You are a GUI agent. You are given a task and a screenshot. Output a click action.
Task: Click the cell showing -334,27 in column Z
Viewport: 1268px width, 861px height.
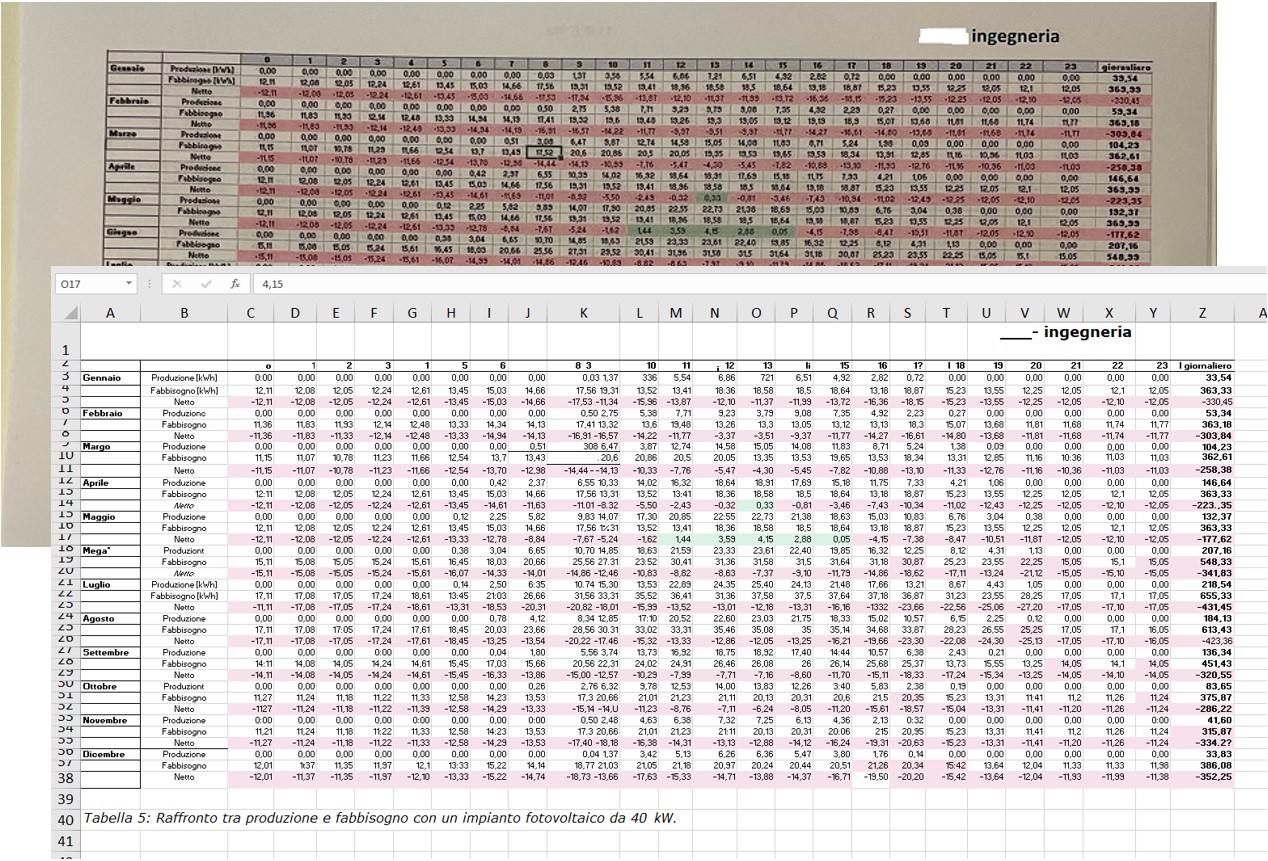[x=1201, y=743]
